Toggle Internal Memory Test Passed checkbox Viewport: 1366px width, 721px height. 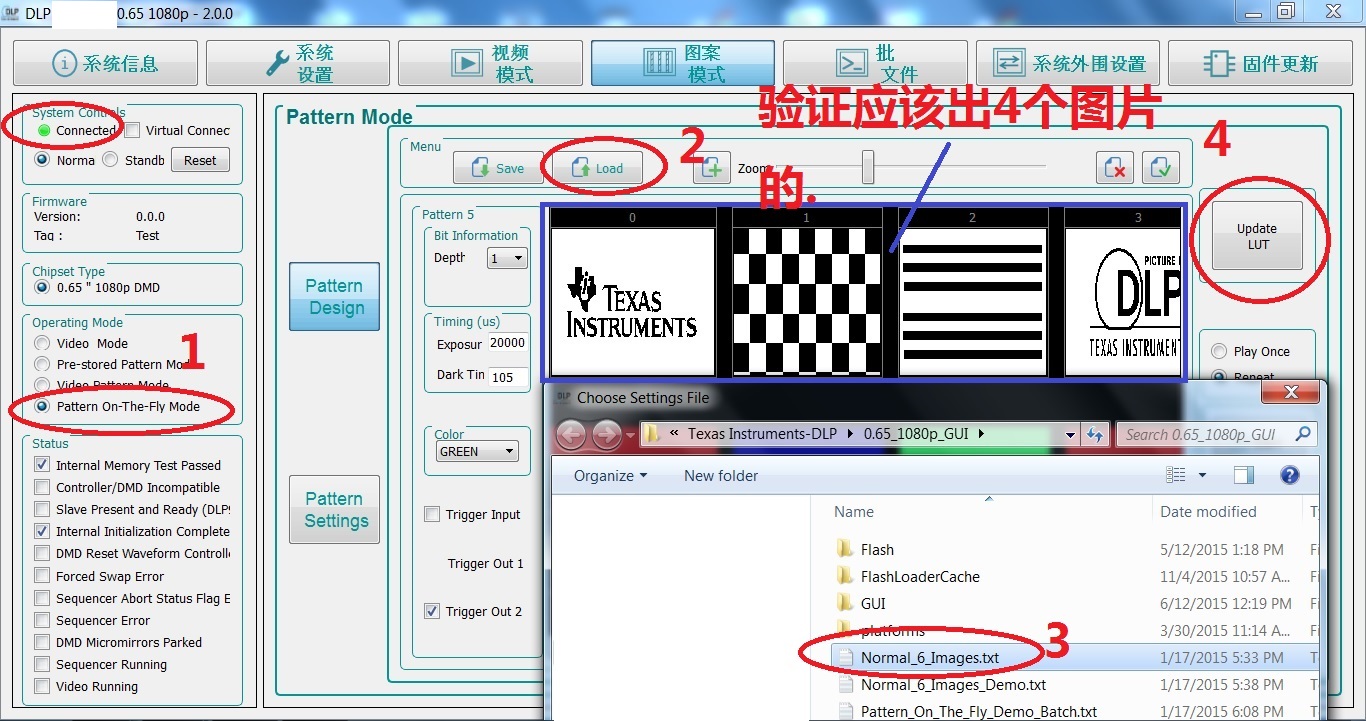click(42, 465)
